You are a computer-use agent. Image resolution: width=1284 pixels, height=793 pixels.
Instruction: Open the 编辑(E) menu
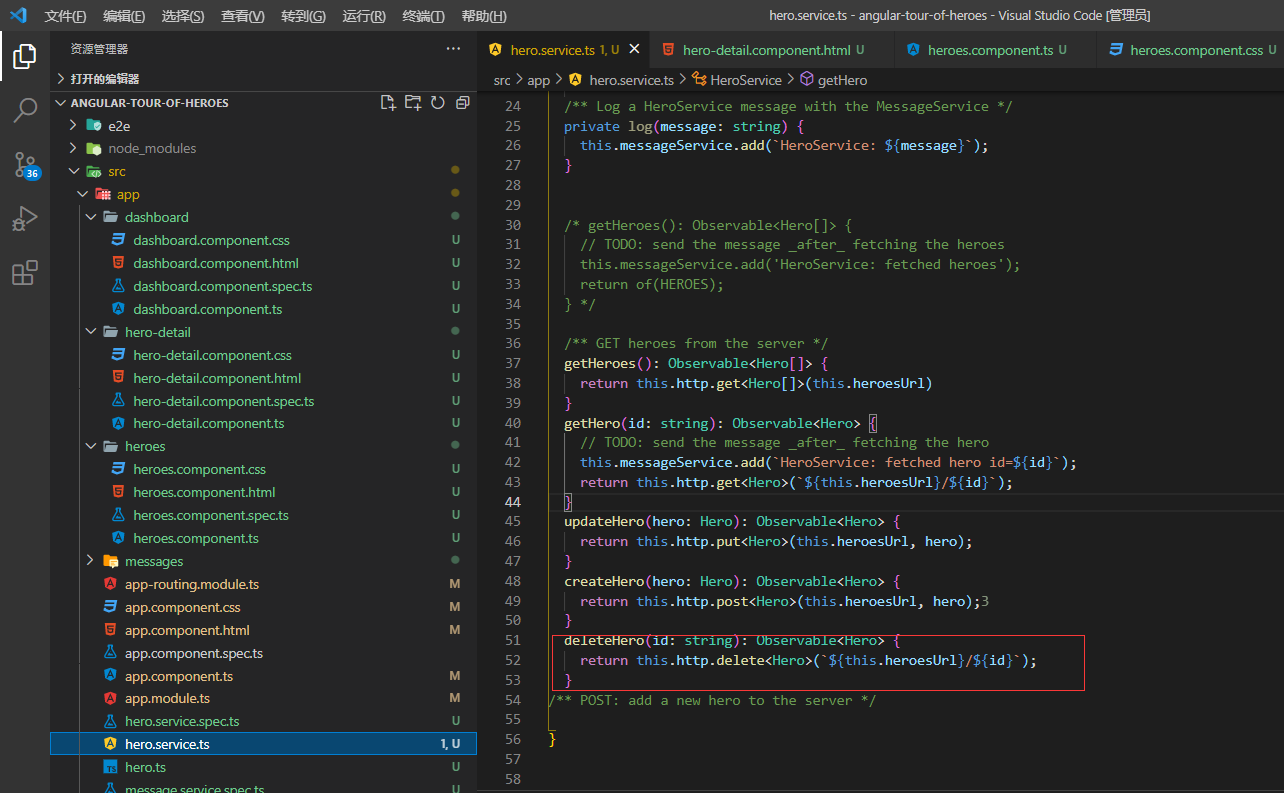[124, 16]
